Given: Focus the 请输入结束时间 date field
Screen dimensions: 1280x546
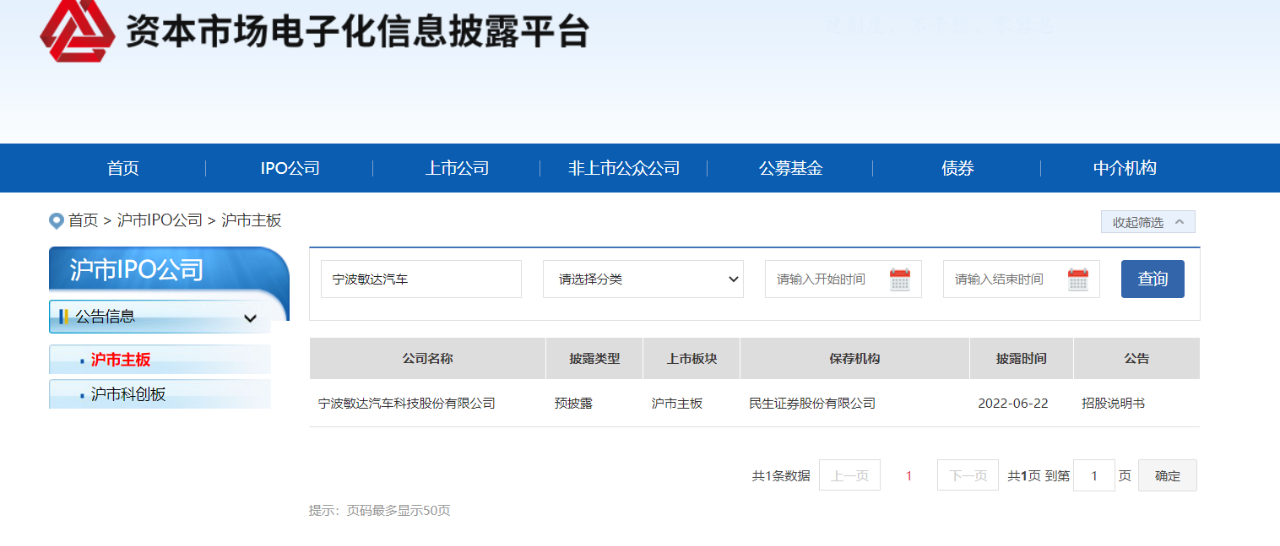Looking at the screenshot, I should click(1021, 279).
